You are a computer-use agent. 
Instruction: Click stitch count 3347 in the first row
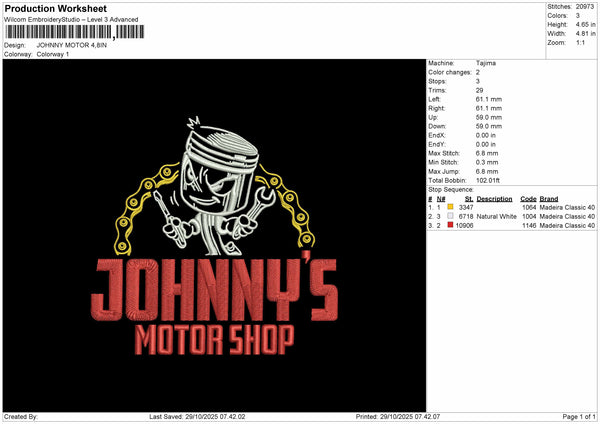click(466, 207)
